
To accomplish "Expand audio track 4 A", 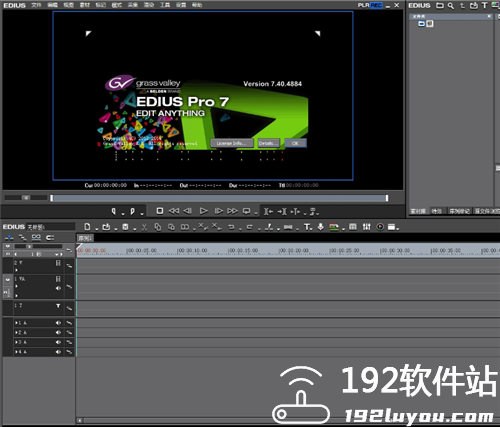I will pyautogui.click(x=16, y=352).
